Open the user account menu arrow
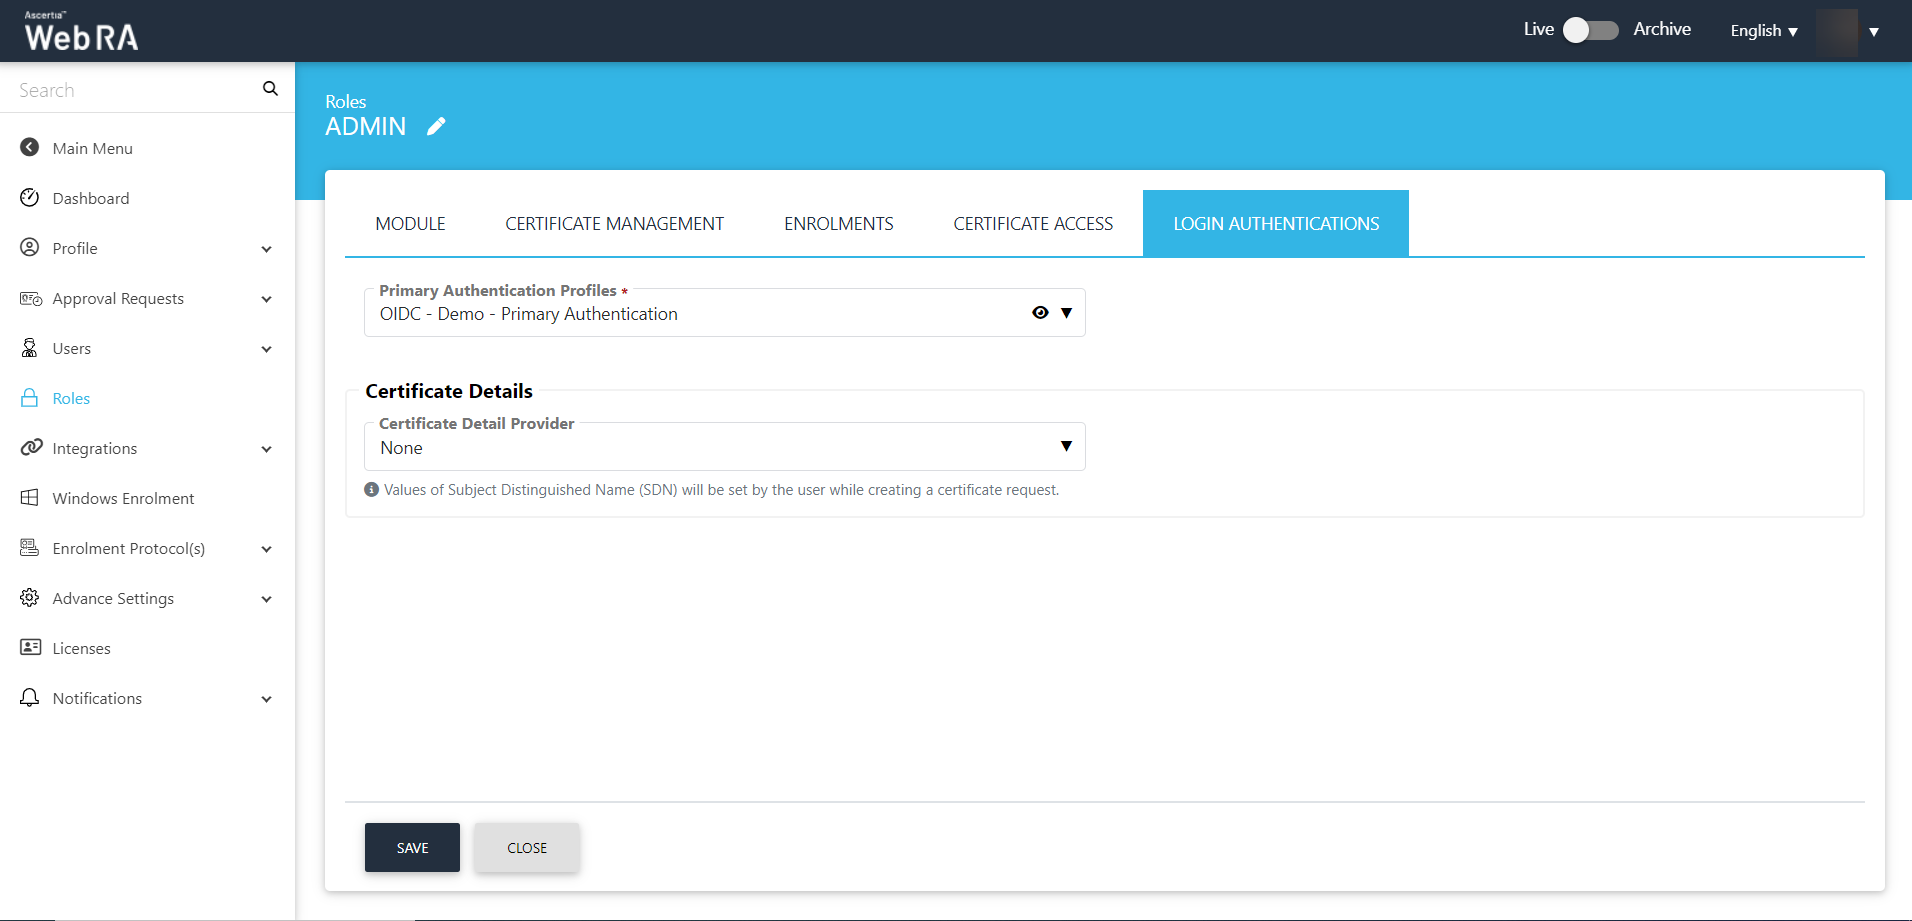The image size is (1912, 921). pos(1874,32)
